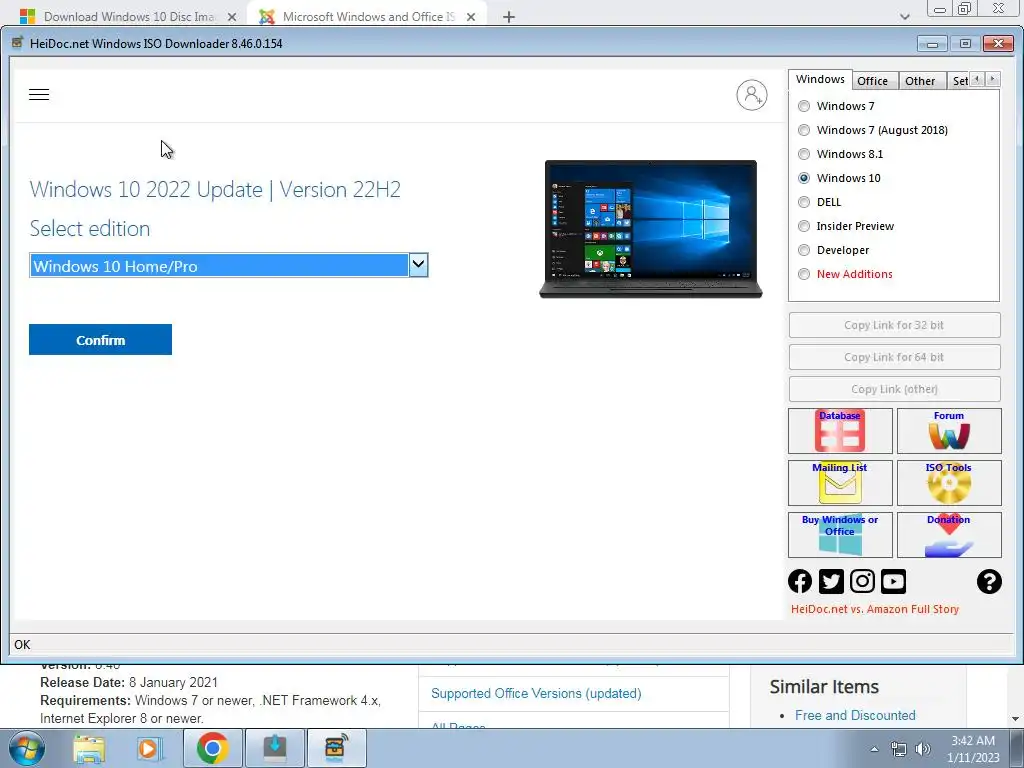Select the Developer radio button
Screen dimensions: 1024x768
(804, 250)
